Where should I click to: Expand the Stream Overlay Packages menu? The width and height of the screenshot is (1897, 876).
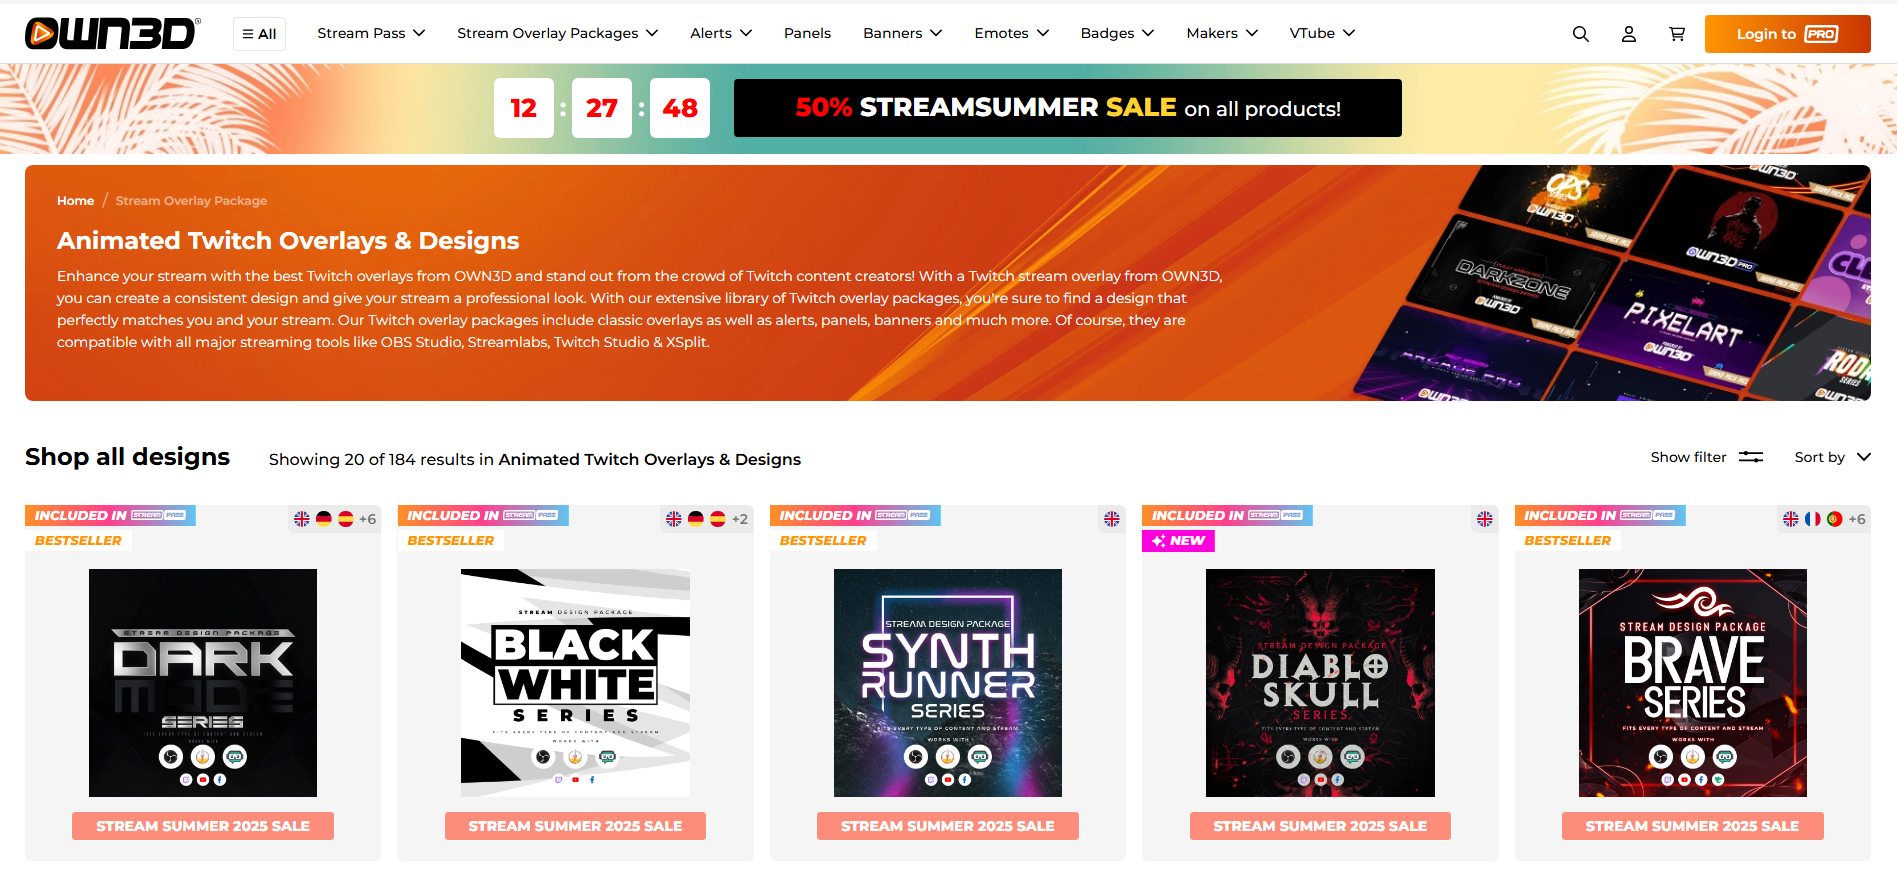(x=557, y=33)
